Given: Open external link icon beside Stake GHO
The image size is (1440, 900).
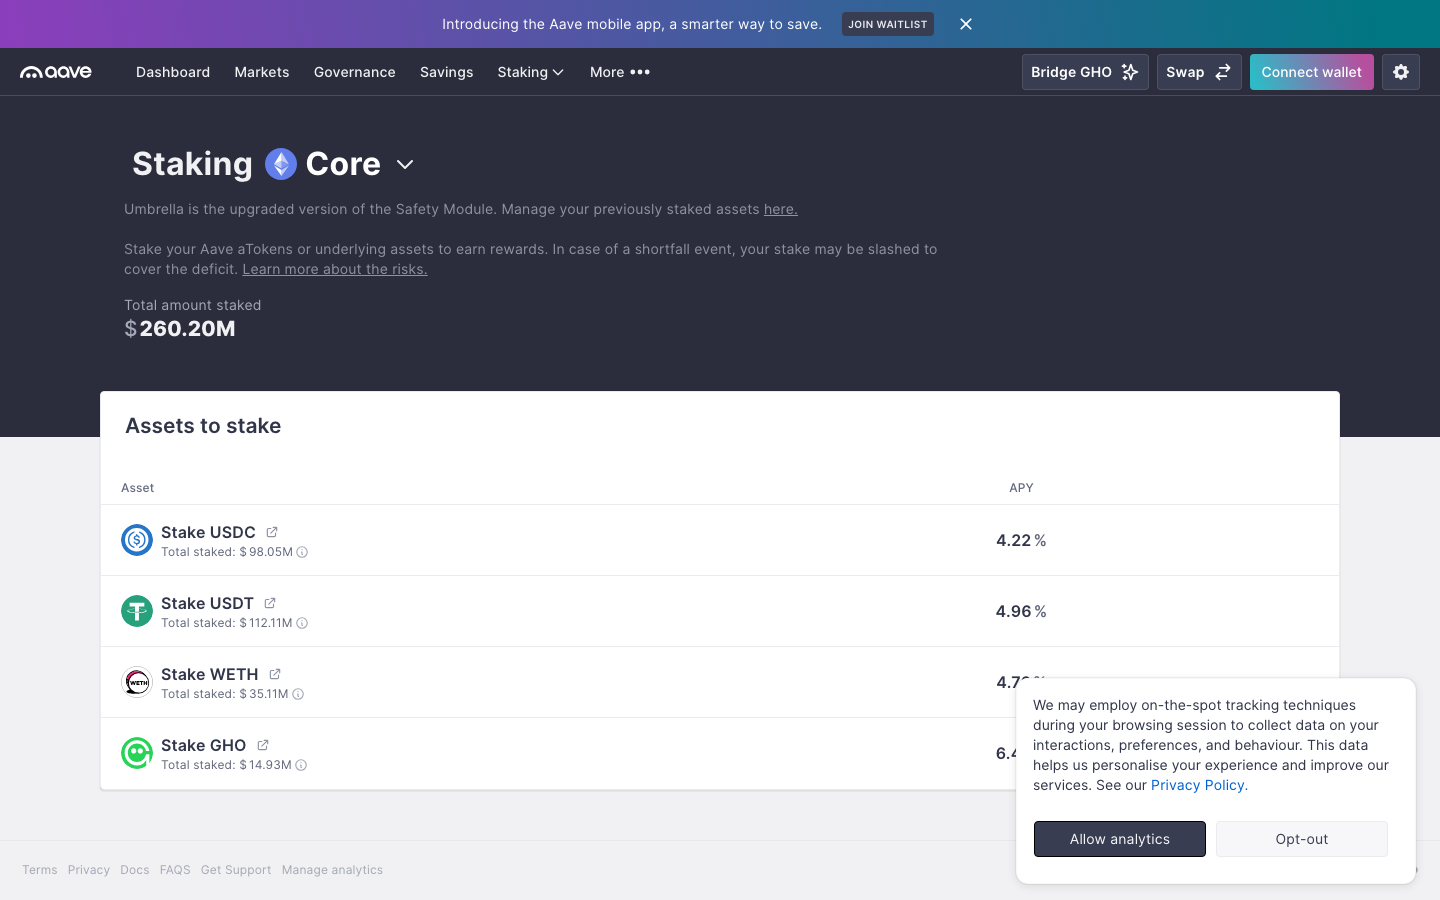Looking at the screenshot, I should click(x=263, y=745).
